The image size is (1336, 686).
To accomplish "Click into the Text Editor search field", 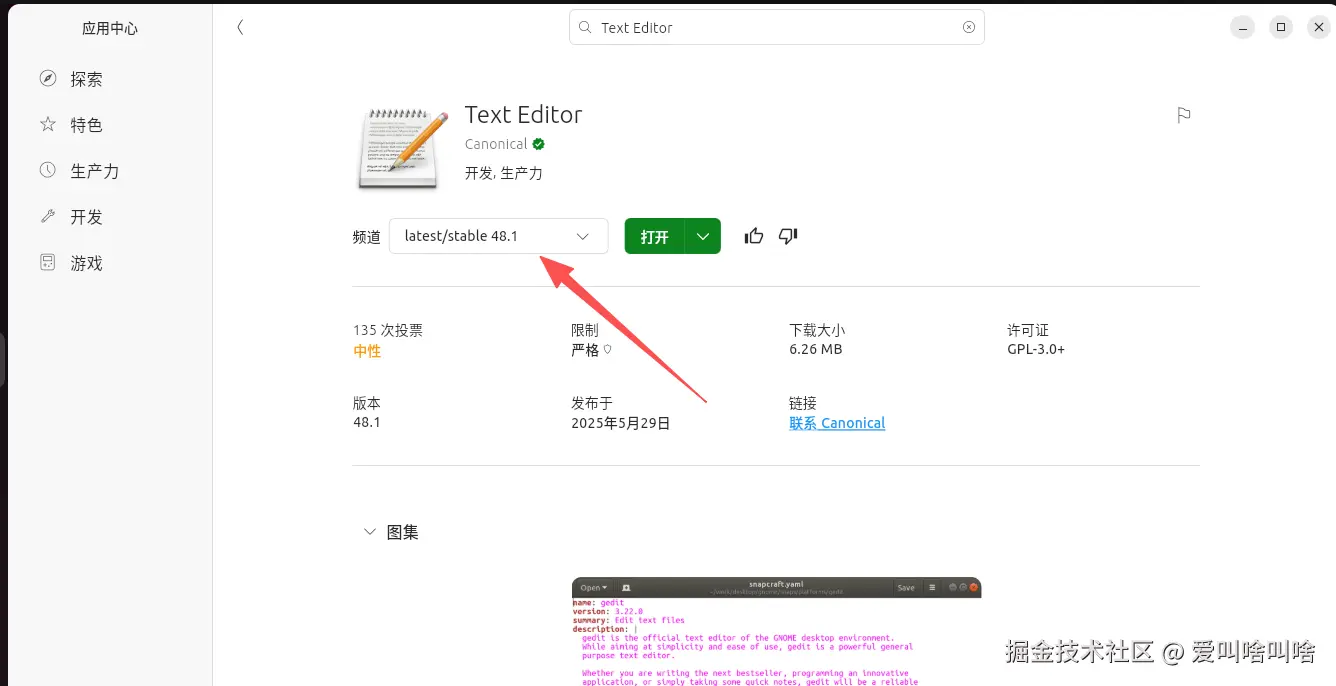I will [x=777, y=28].
